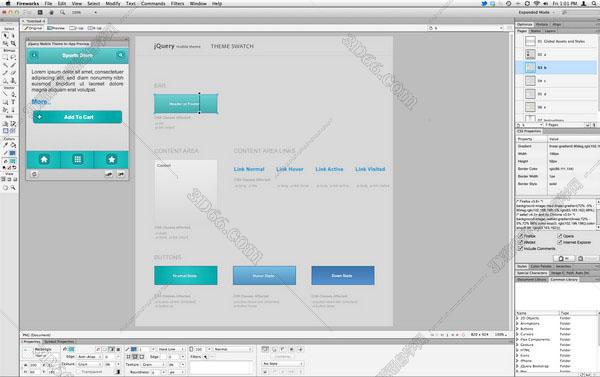Screen dimensions: 600x377
Task: Expand the 2D Objects folder in library
Action: coord(518,318)
